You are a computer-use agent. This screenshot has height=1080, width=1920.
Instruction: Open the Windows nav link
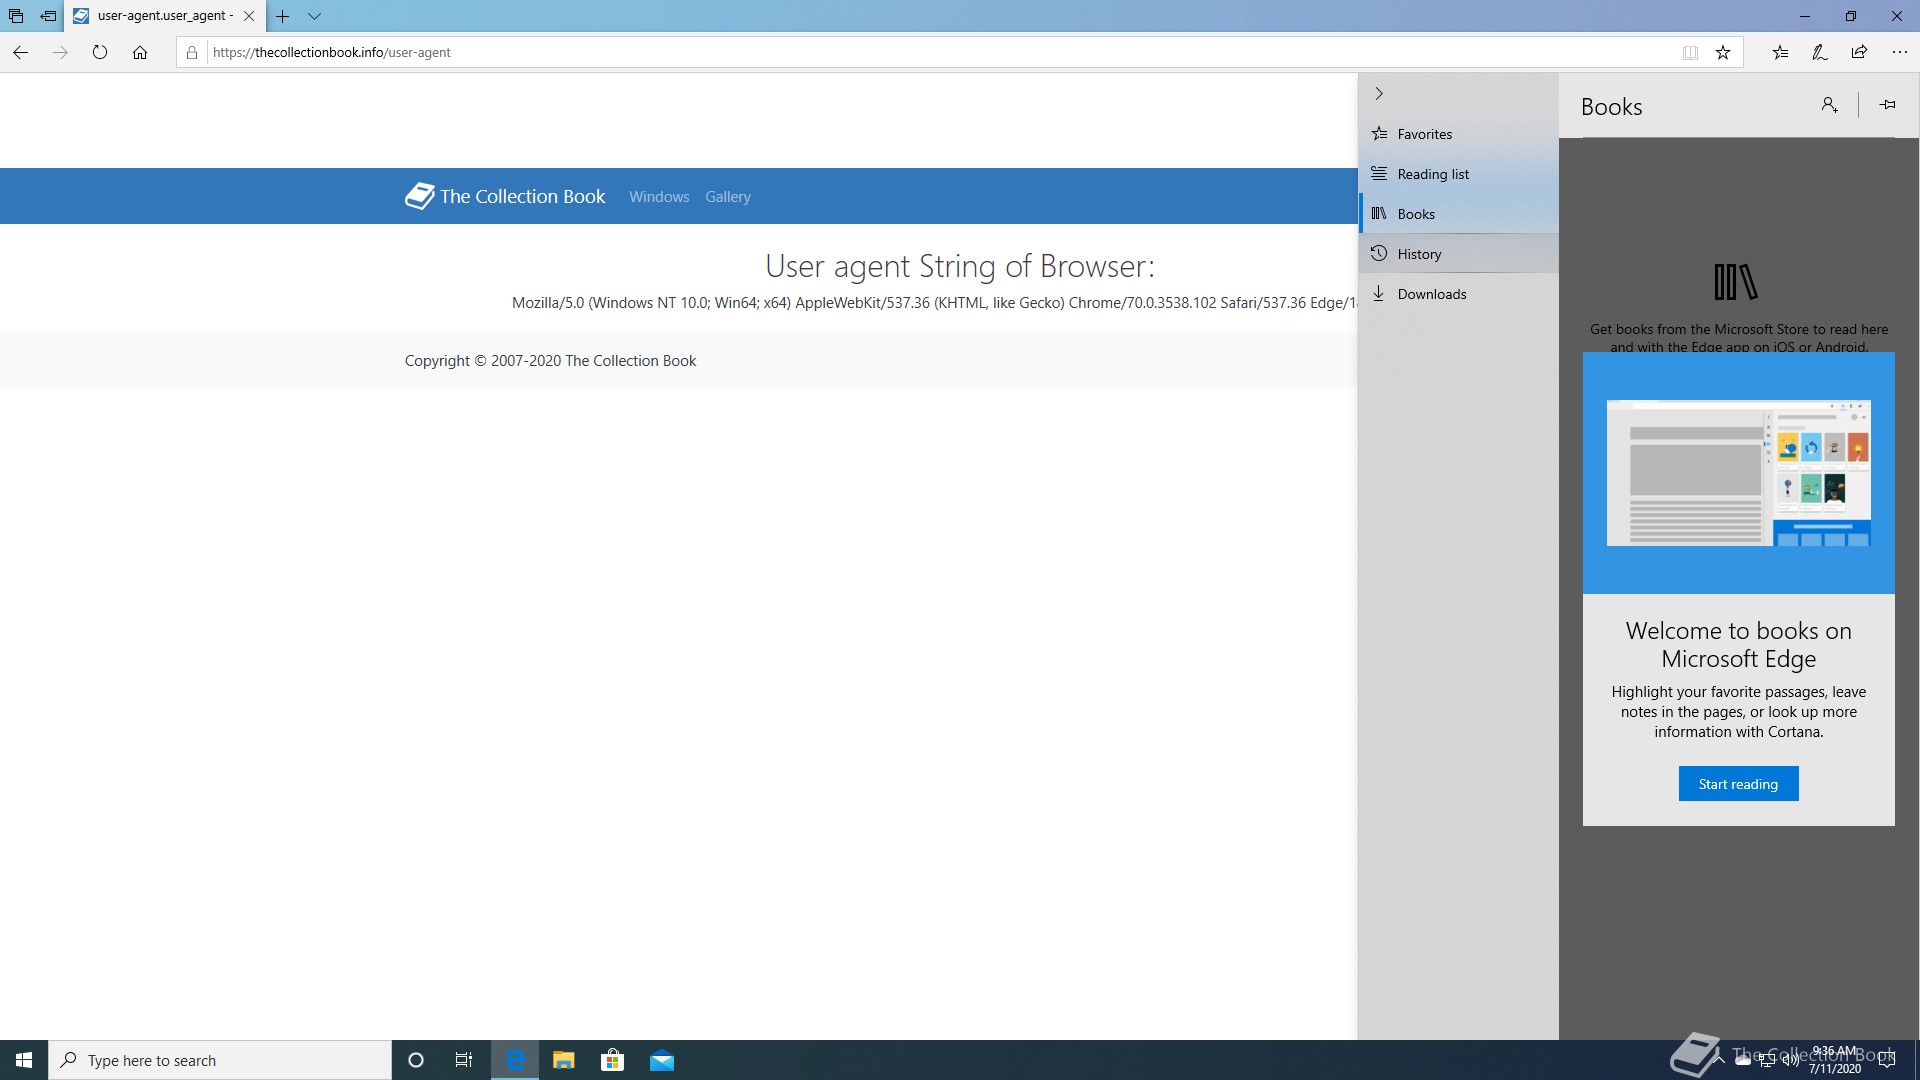coord(659,197)
